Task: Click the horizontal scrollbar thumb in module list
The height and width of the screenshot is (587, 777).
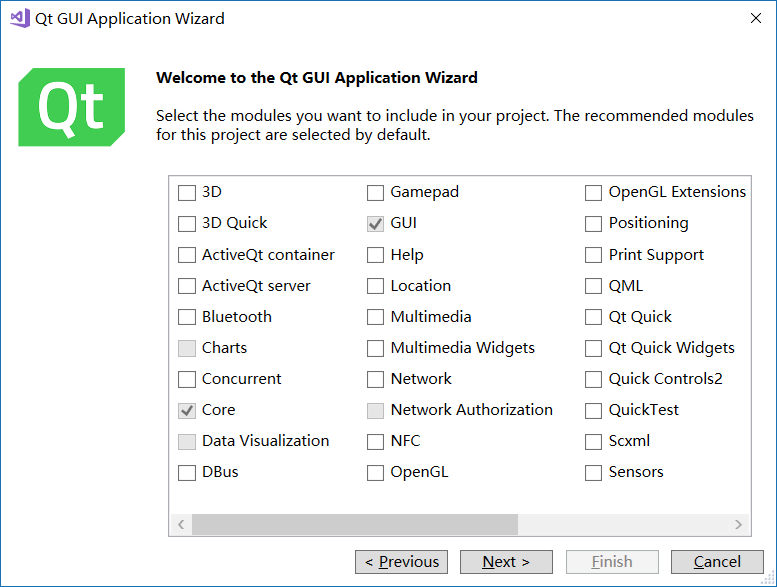Action: (x=355, y=525)
